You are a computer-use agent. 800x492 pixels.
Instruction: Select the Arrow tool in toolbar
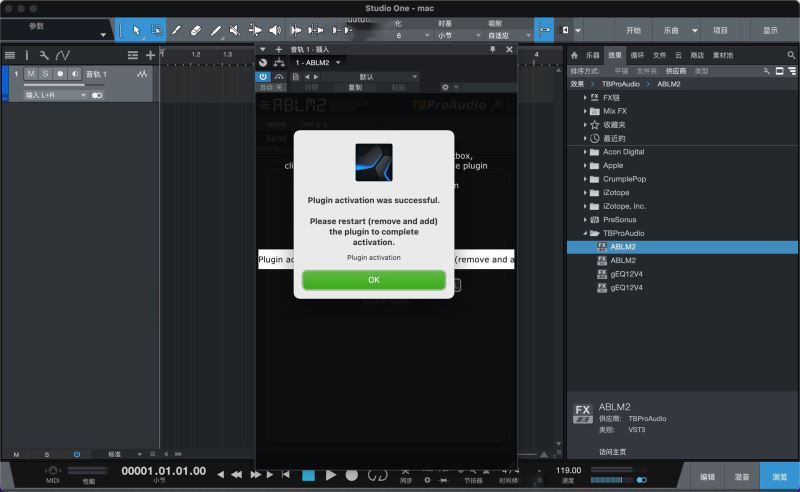coord(137,31)
